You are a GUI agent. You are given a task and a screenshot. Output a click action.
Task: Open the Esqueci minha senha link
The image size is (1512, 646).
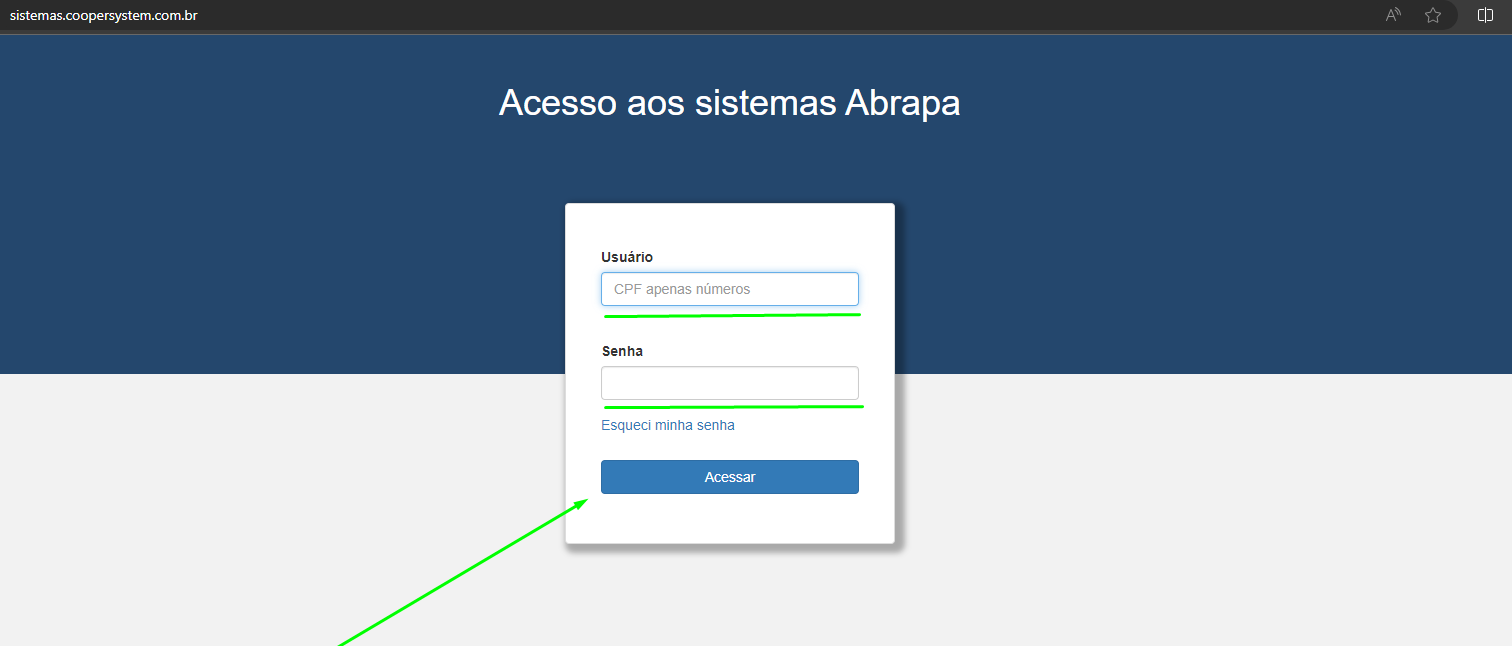click(x=668, y=425)
